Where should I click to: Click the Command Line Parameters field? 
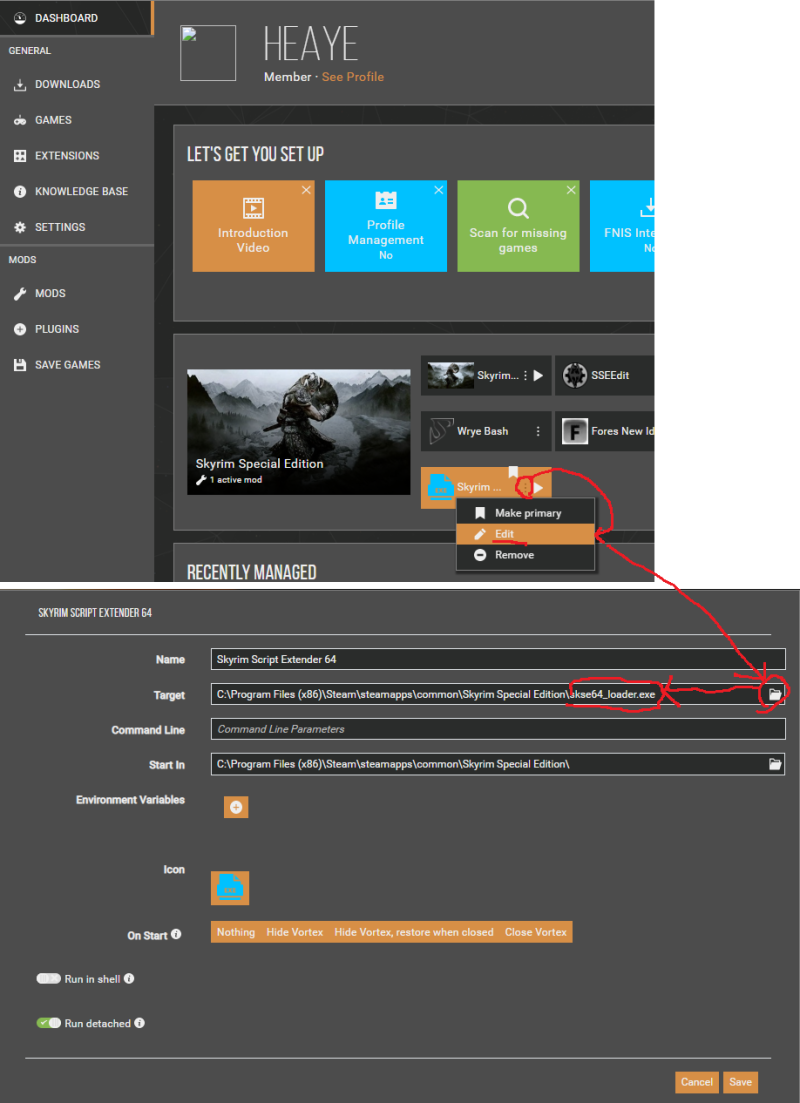coord(497,729)
